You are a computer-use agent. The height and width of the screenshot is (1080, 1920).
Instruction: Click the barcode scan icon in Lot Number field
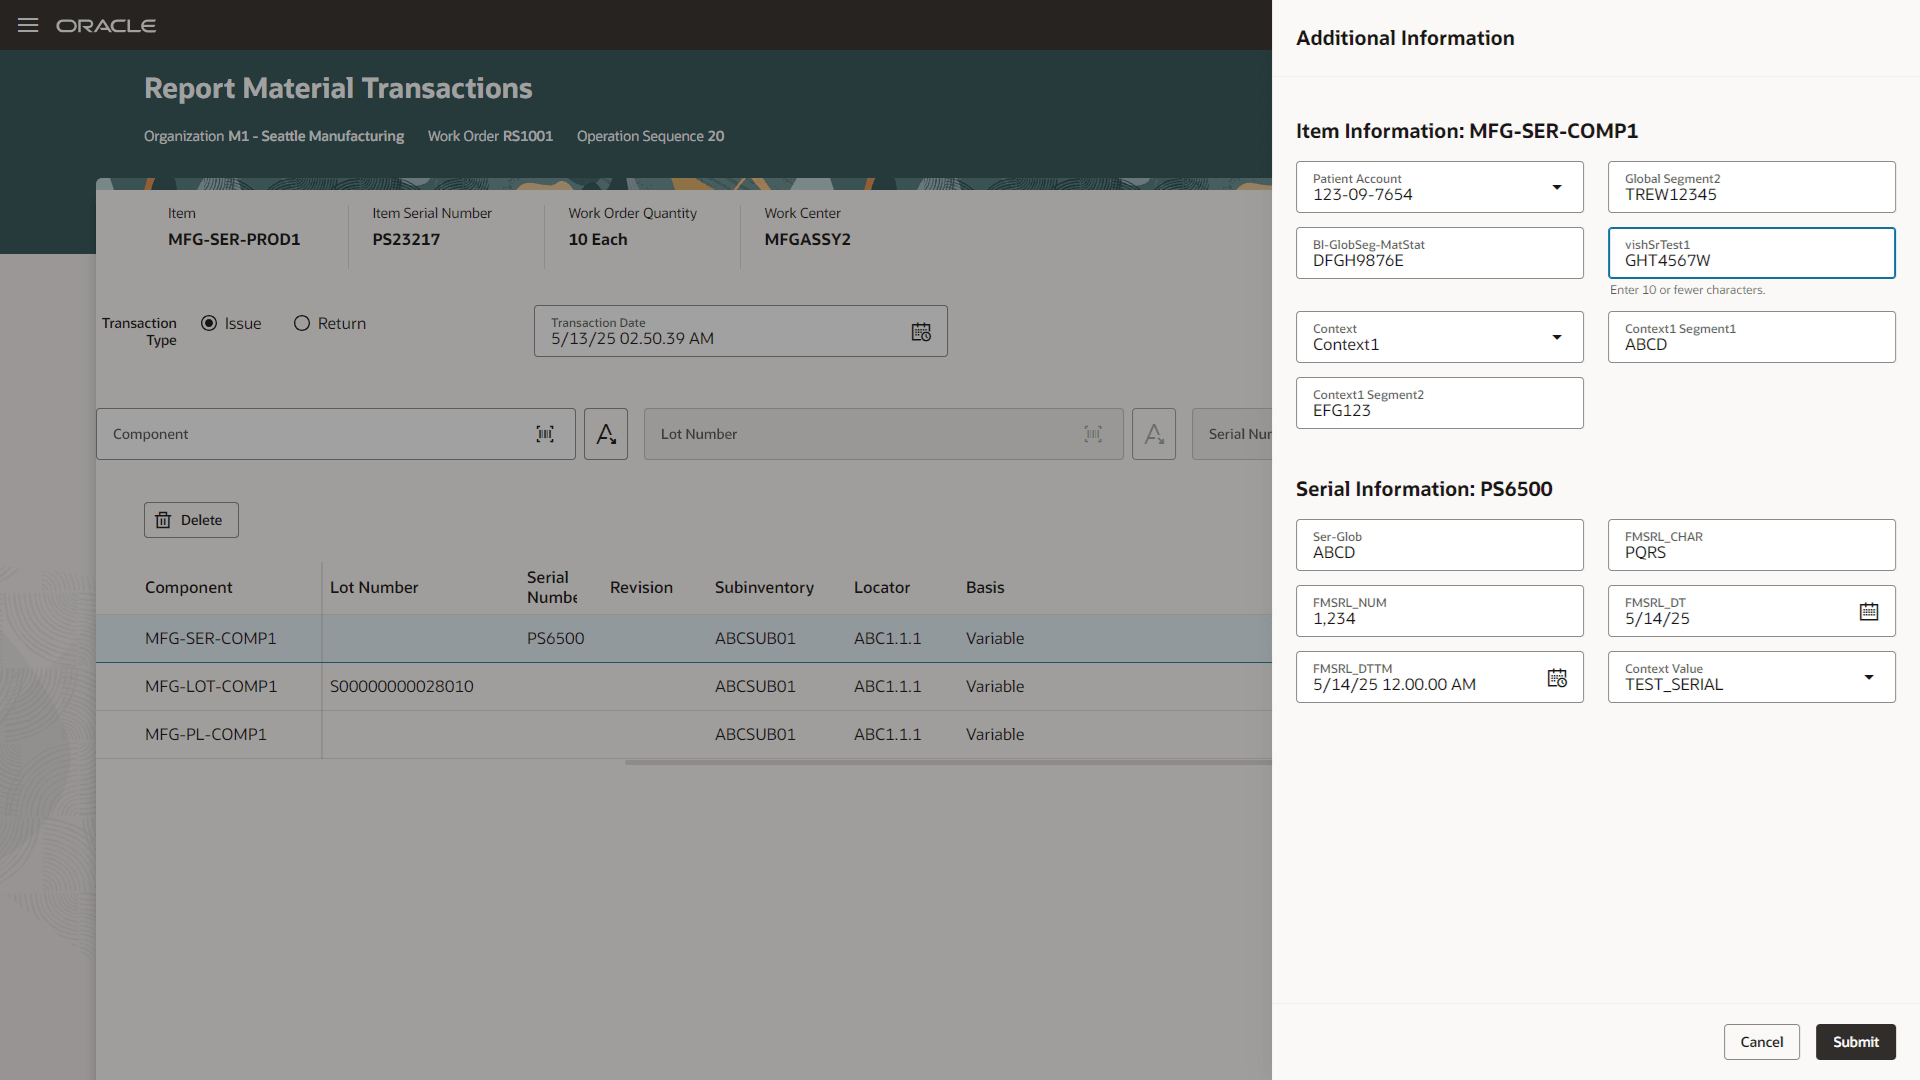click(1092, 434)
